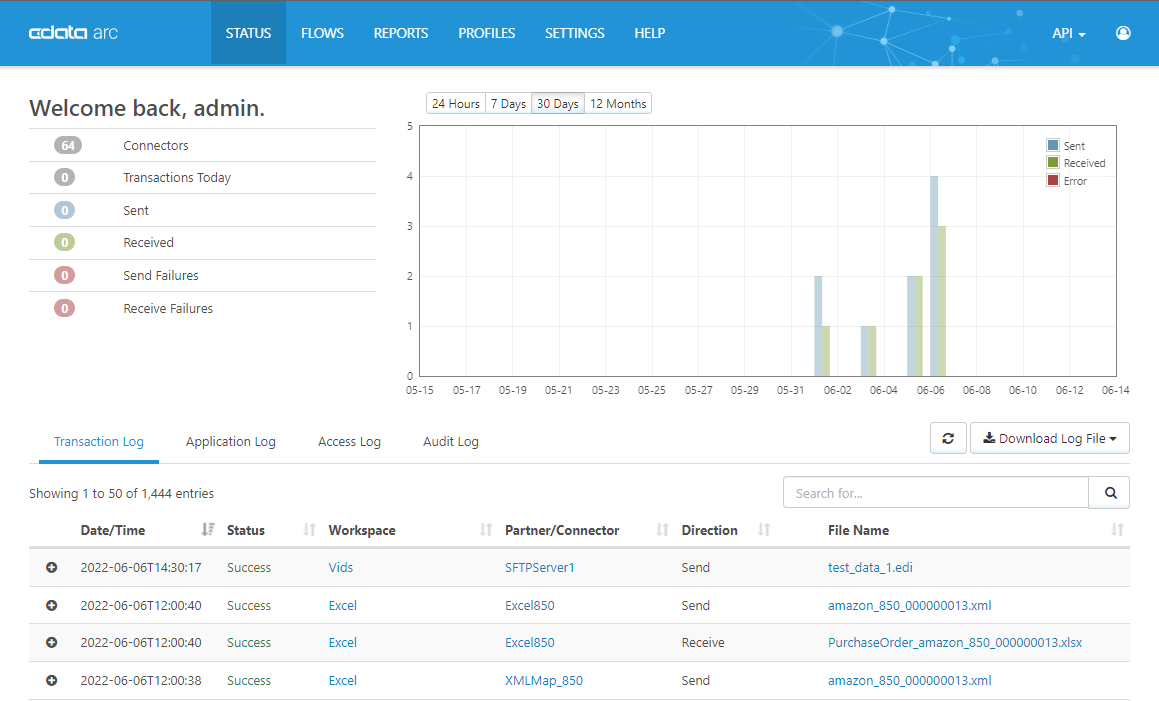The width and height of the screenshot is (1159, 701).
Task: Select the 24 Hours chart range
Action: point(455,104)
